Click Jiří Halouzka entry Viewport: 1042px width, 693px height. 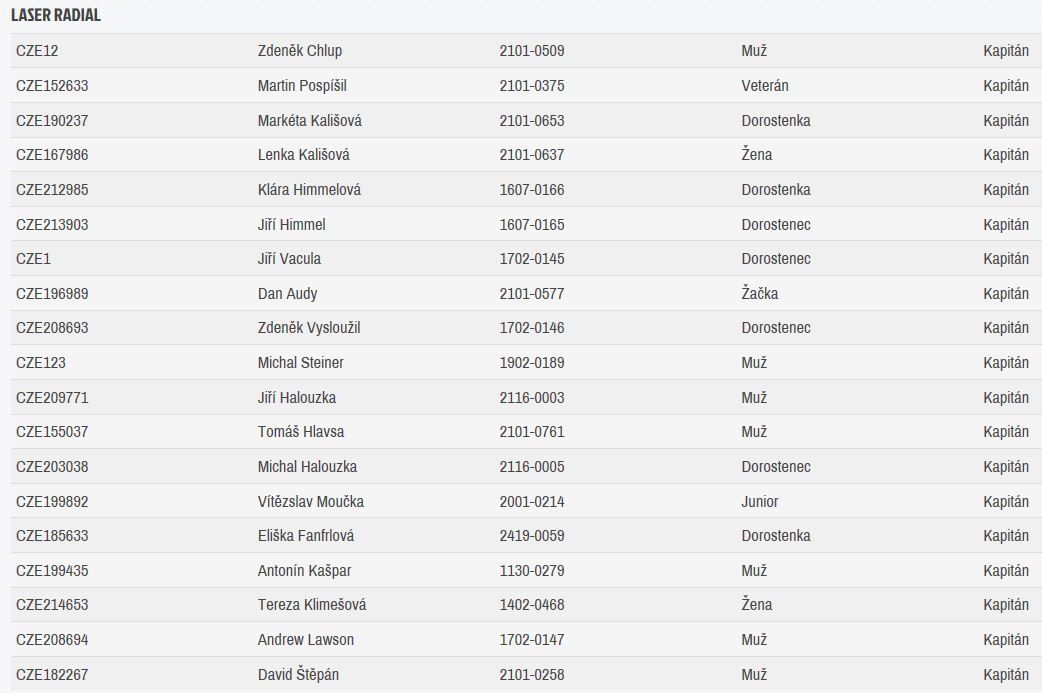pos(297,397)
